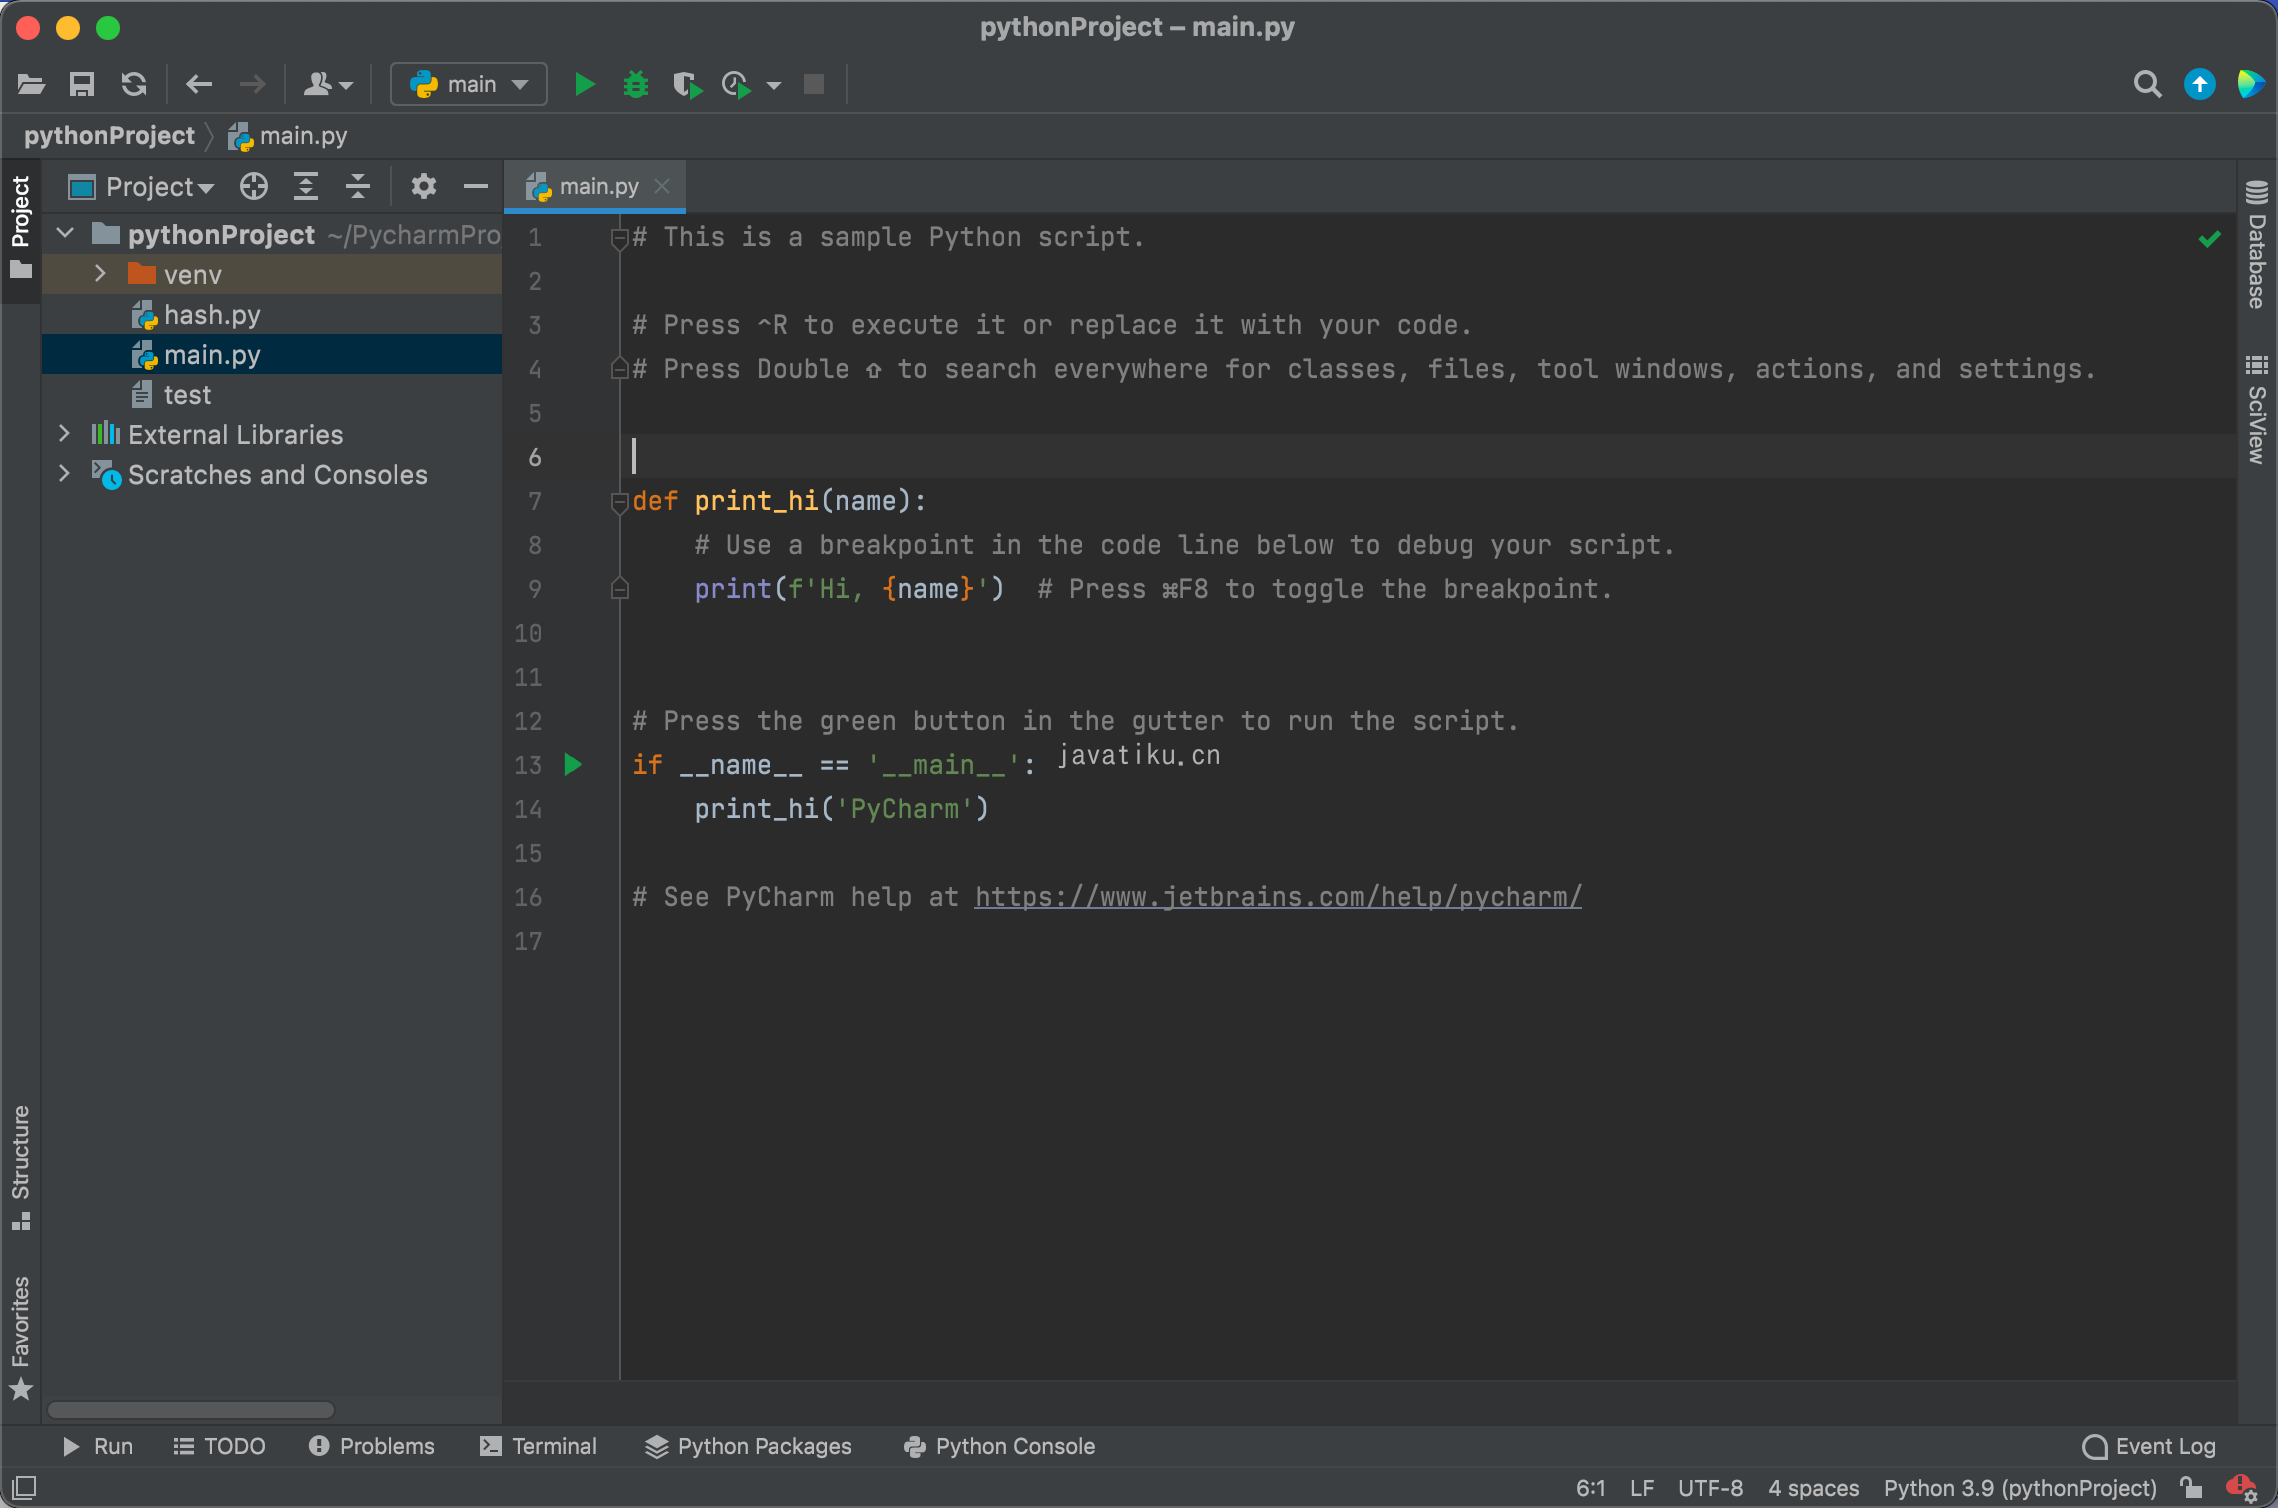Expand the venv folder
Screen dimensions: 2278x1508
click(100, 274)
